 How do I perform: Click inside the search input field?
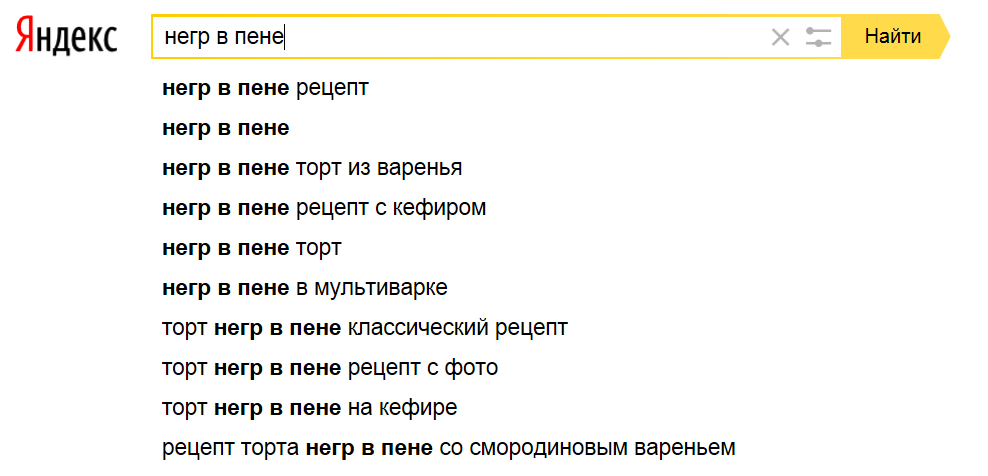[520, 38]
